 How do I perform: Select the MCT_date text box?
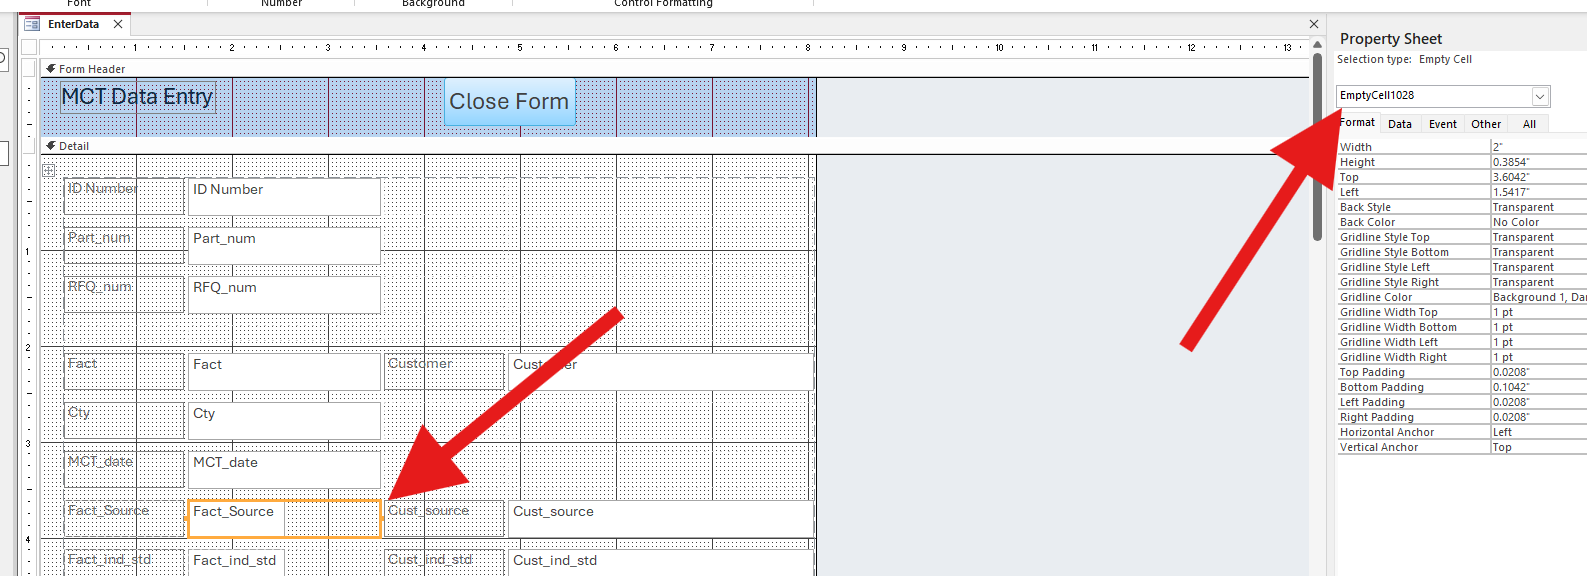(284, 469)
